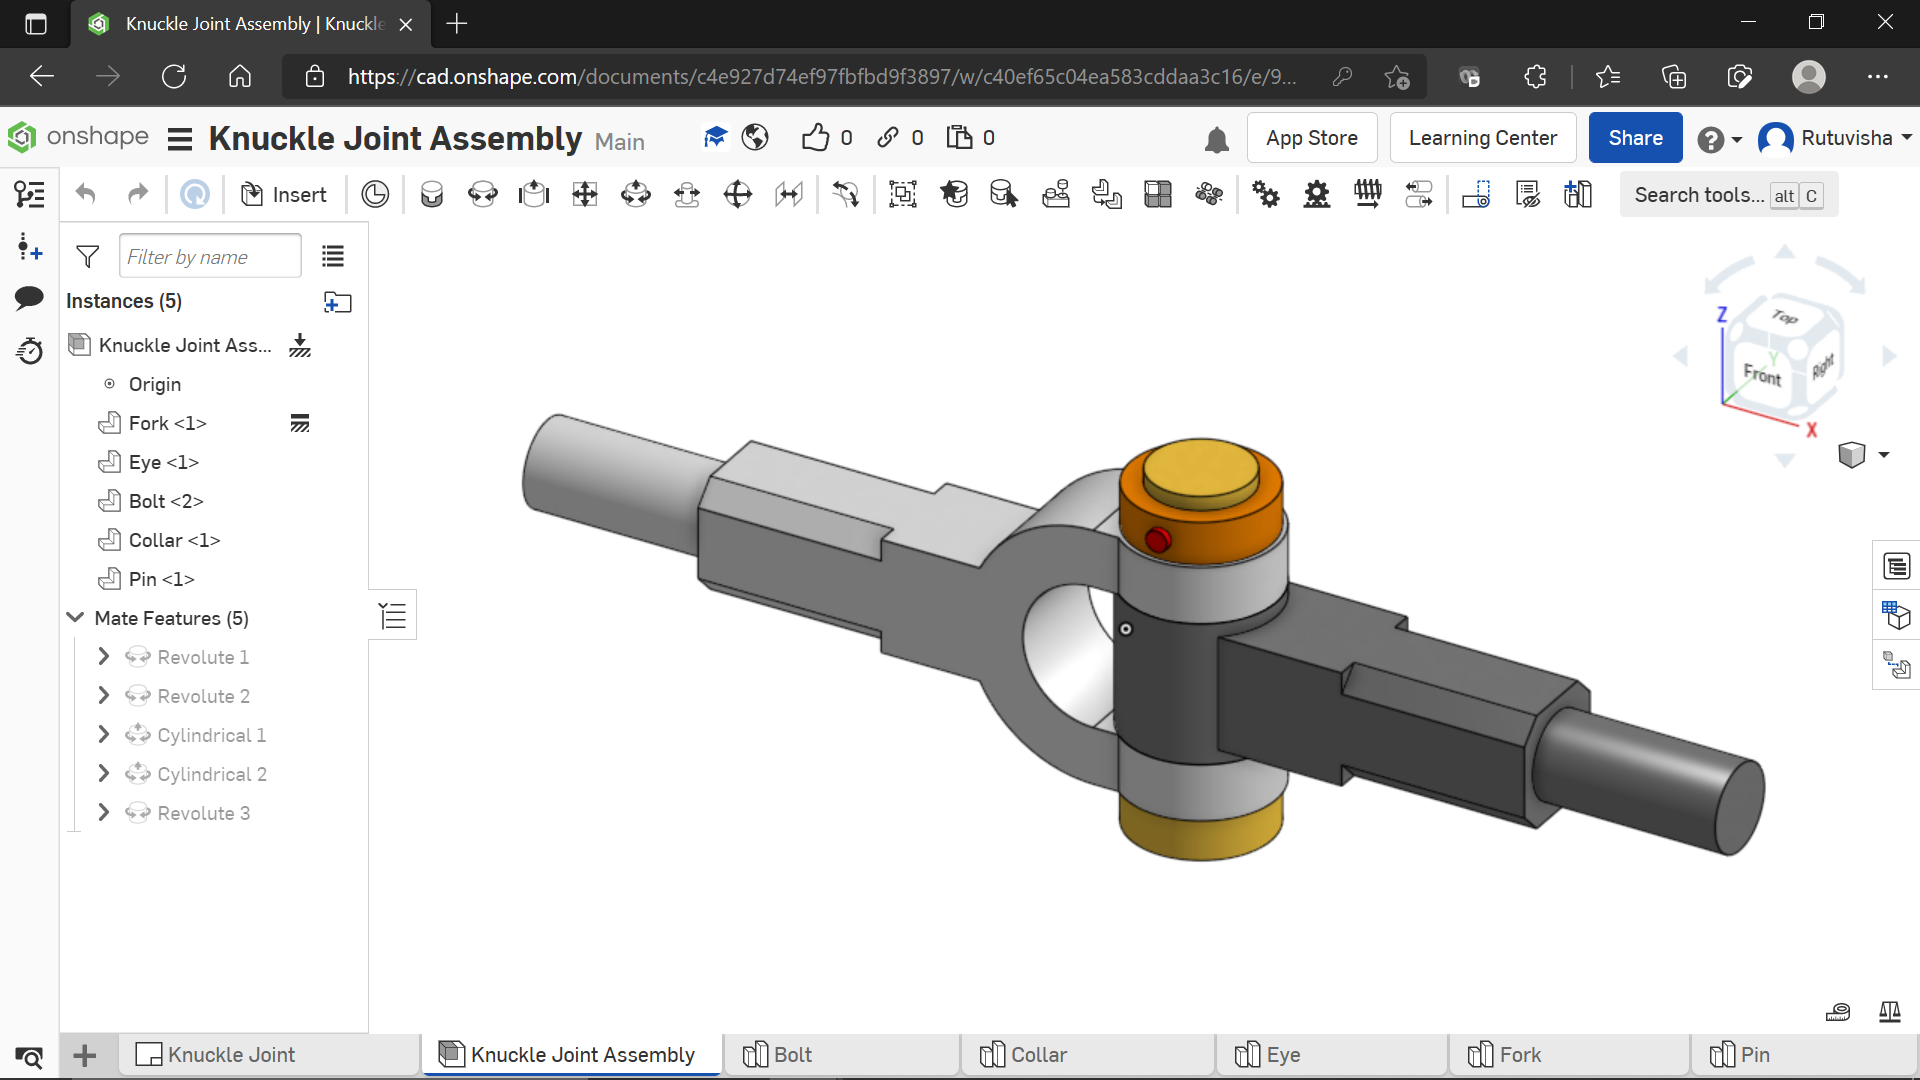The height and width of the screenshot is (1080, 1920).
Task: Toggle the fixed icon beside Fork <1>
Action: tap(300, 423)
